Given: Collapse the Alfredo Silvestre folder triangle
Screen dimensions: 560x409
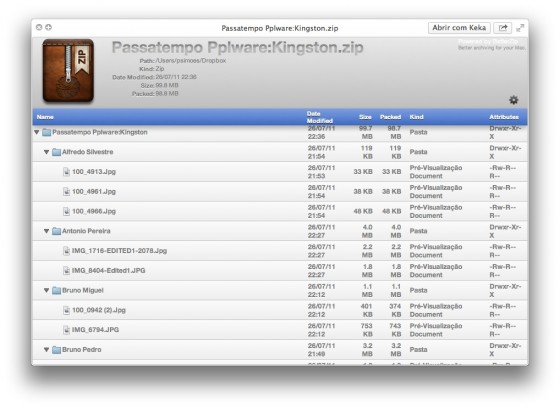Looking at the screenshot, I should pyautogui.click(x=46, y=152).
